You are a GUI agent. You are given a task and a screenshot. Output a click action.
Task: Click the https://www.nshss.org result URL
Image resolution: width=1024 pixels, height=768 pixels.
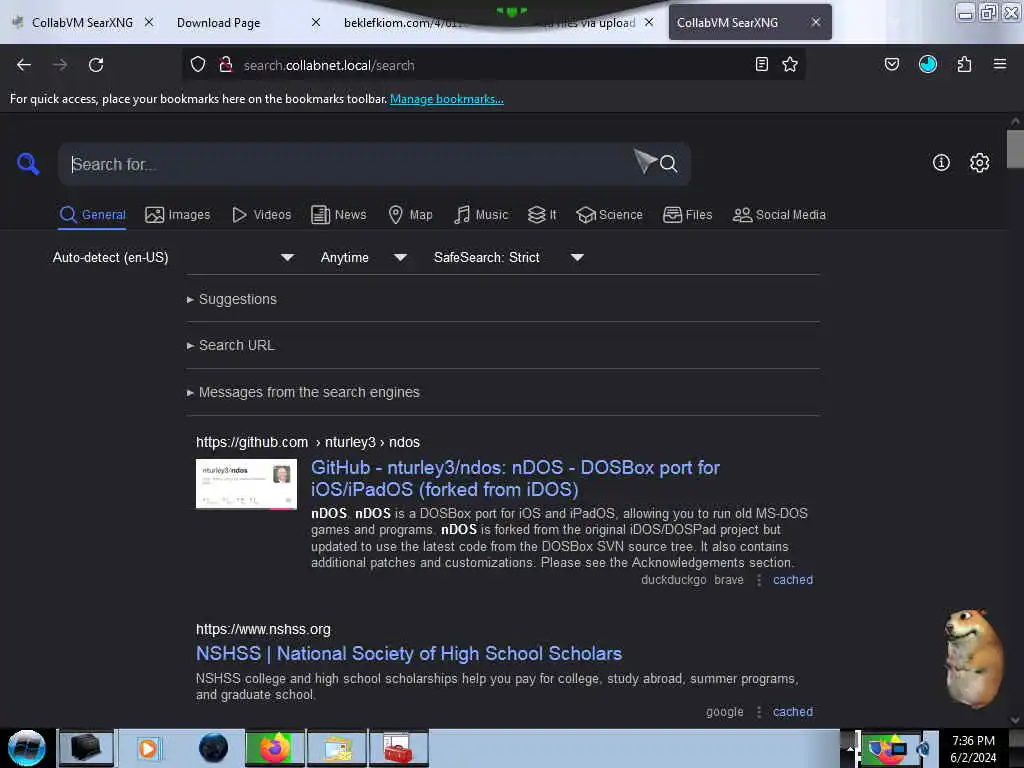(263, 629)
